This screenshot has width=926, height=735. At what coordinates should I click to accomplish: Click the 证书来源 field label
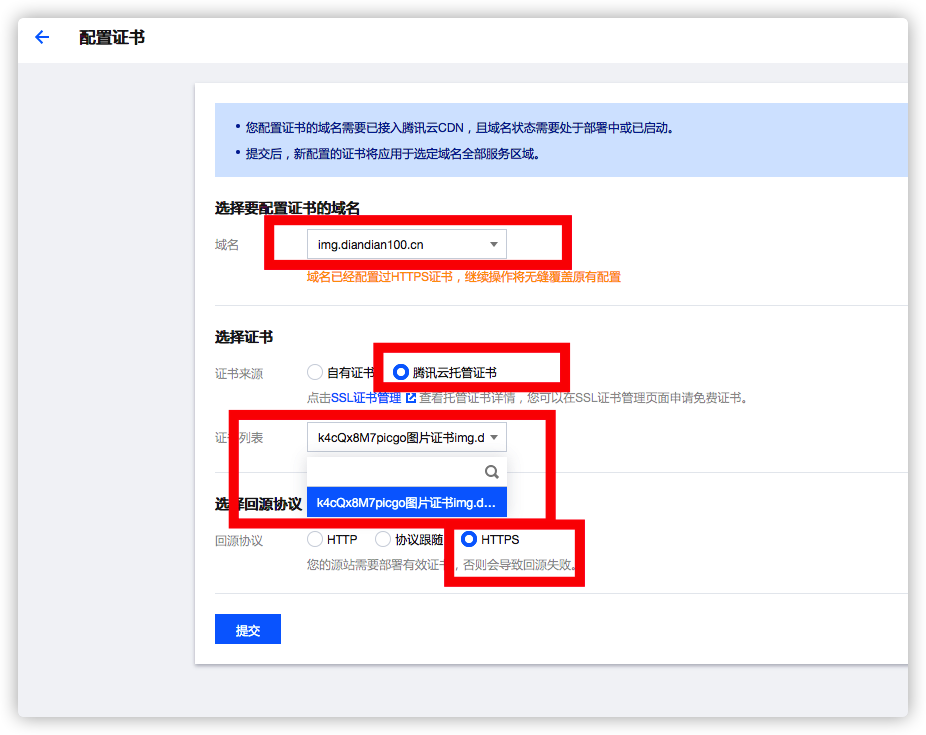[x=239, y=373]
